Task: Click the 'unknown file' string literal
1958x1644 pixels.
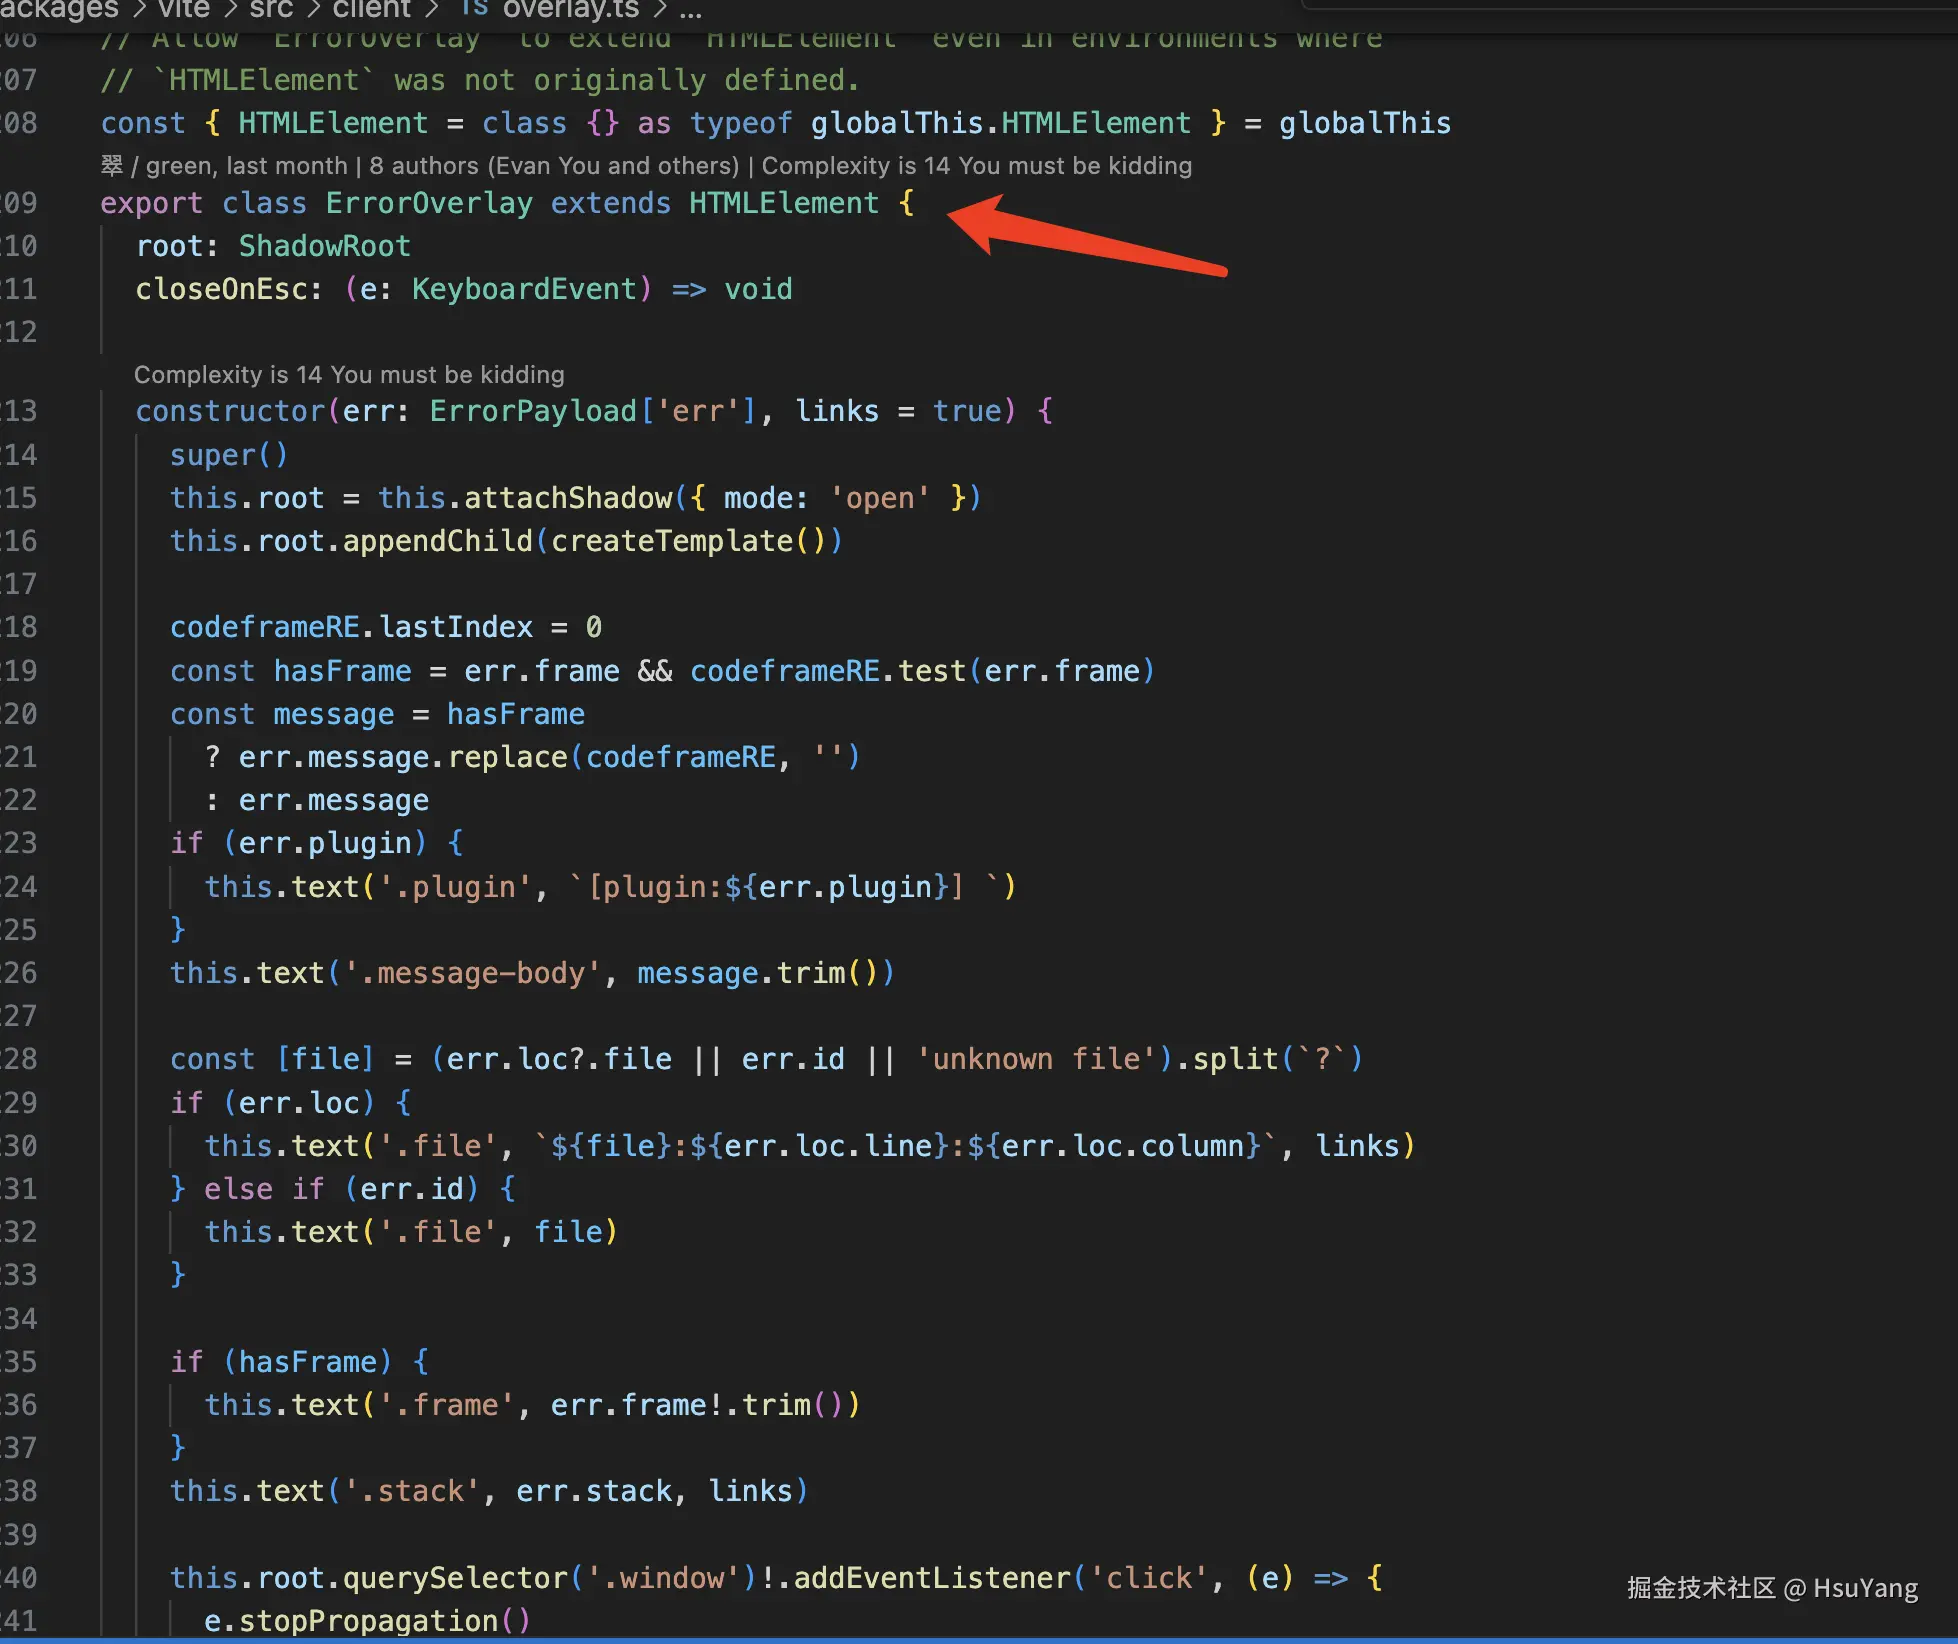Action: coord(1035,1059)
